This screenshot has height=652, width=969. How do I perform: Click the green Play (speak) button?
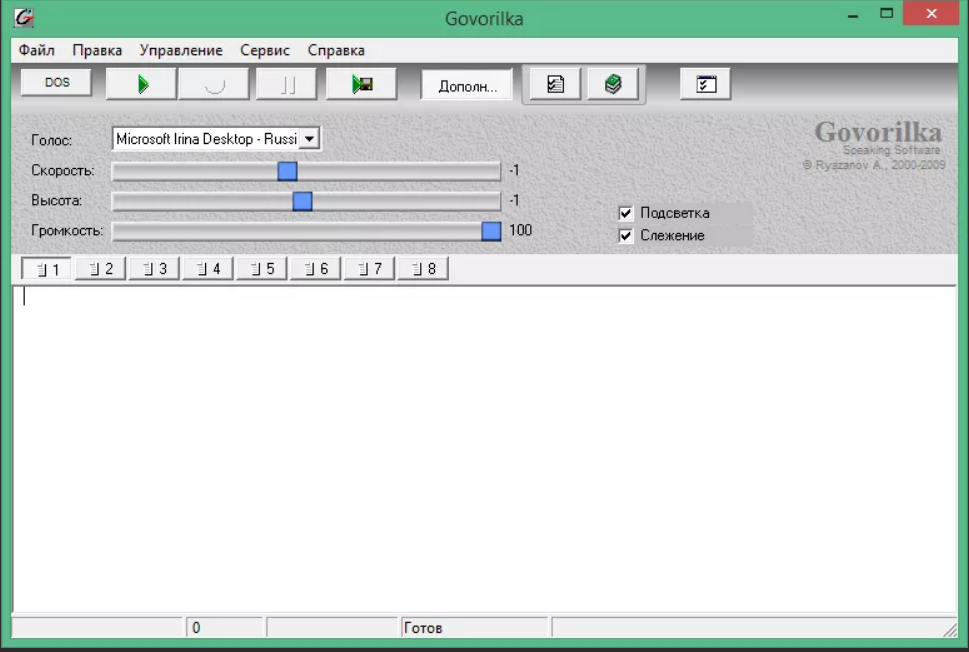coord(142,84)
